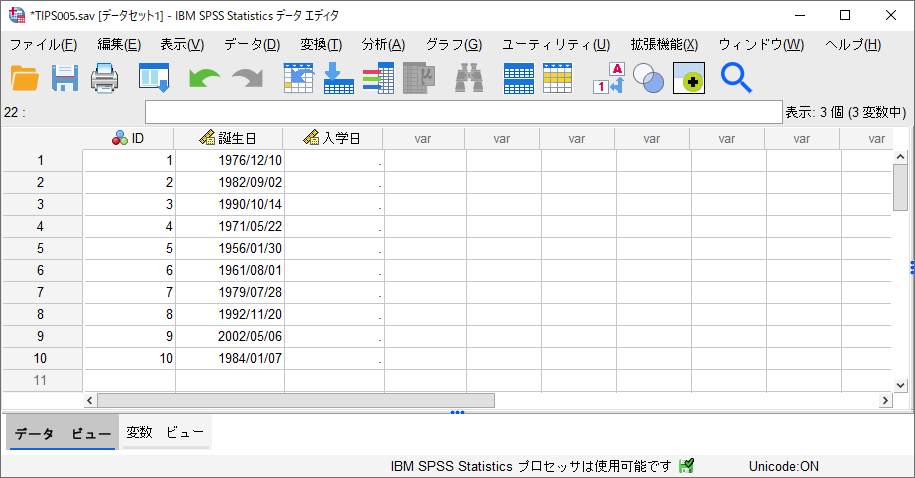Image resolution: width=915 pixels, height=478 pixels.
Task: Select the 入学日 column header
Action: click(x=333, y=139)
